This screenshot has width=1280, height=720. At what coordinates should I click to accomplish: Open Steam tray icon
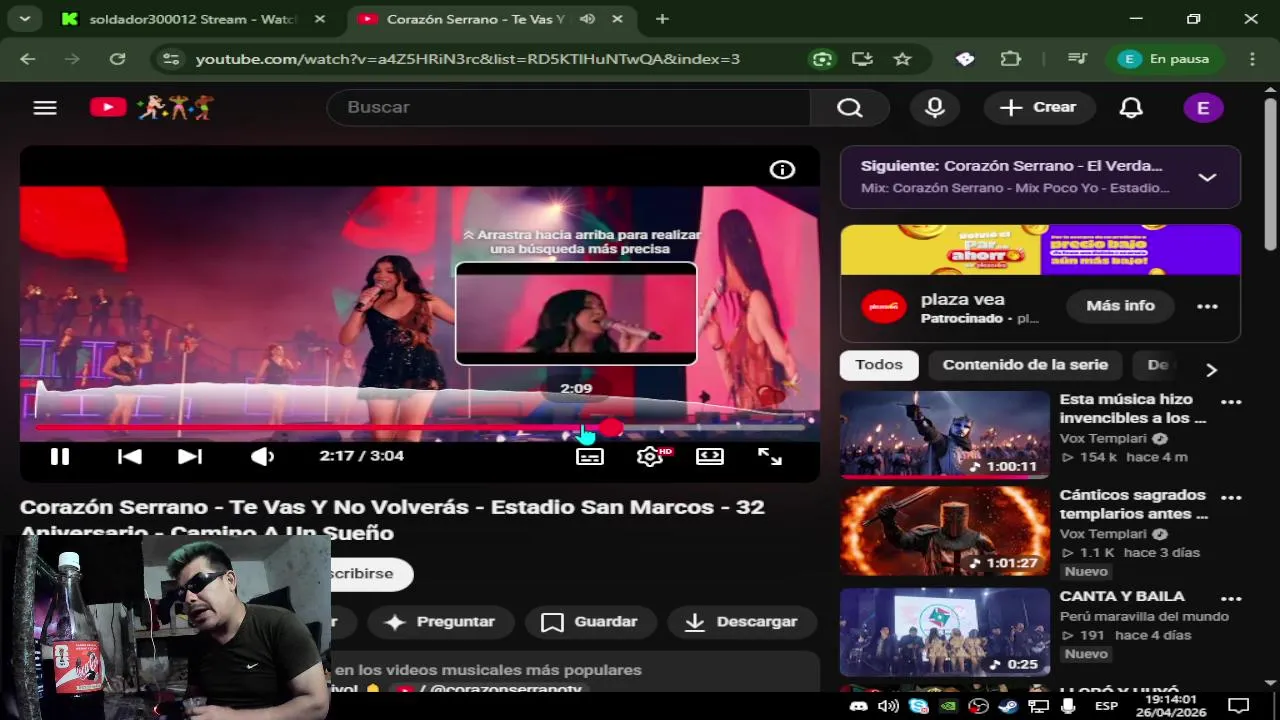point(1007,706)
